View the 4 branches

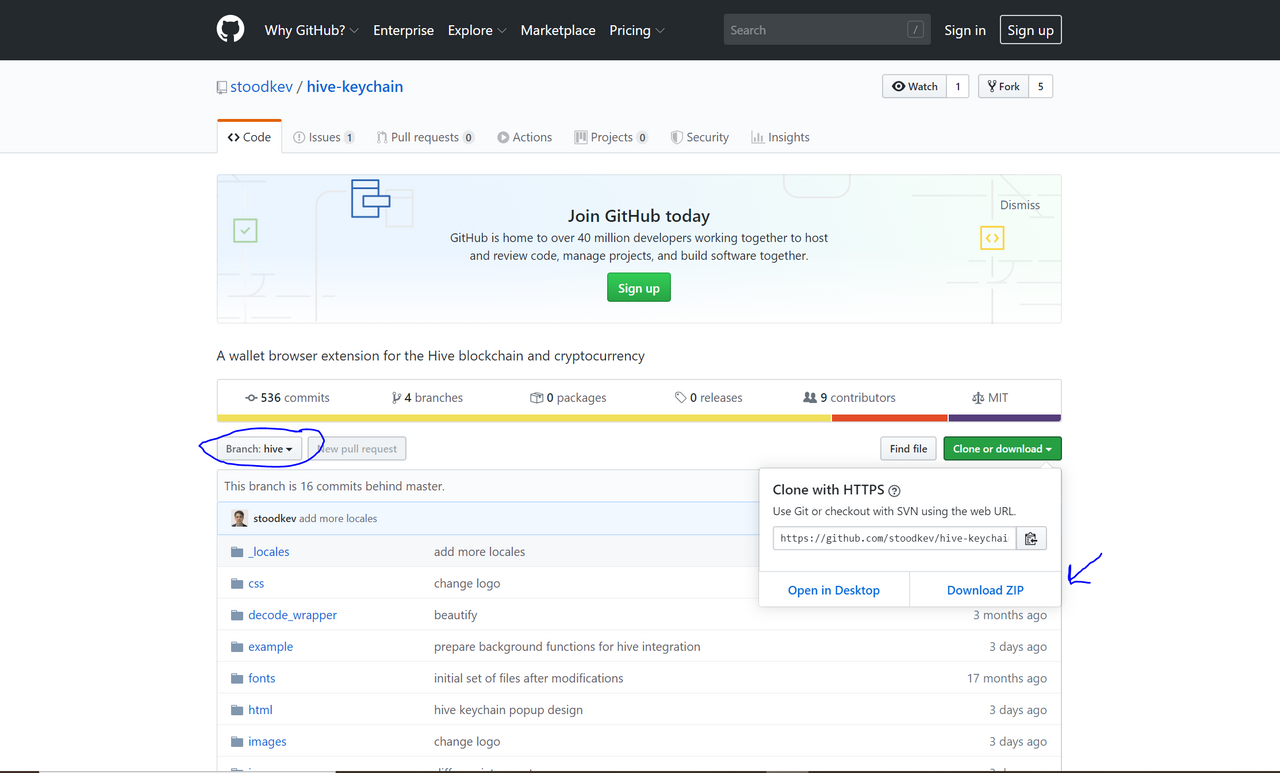tap(428, 397)
